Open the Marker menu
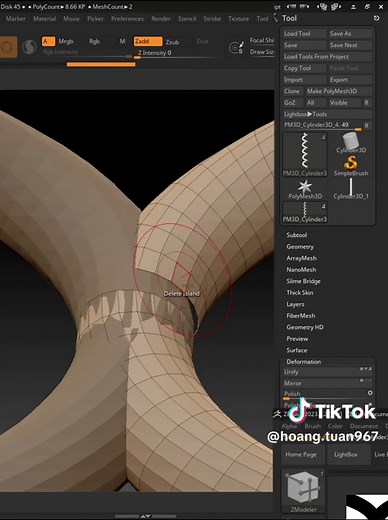388x520 pixels. (15, 19)
